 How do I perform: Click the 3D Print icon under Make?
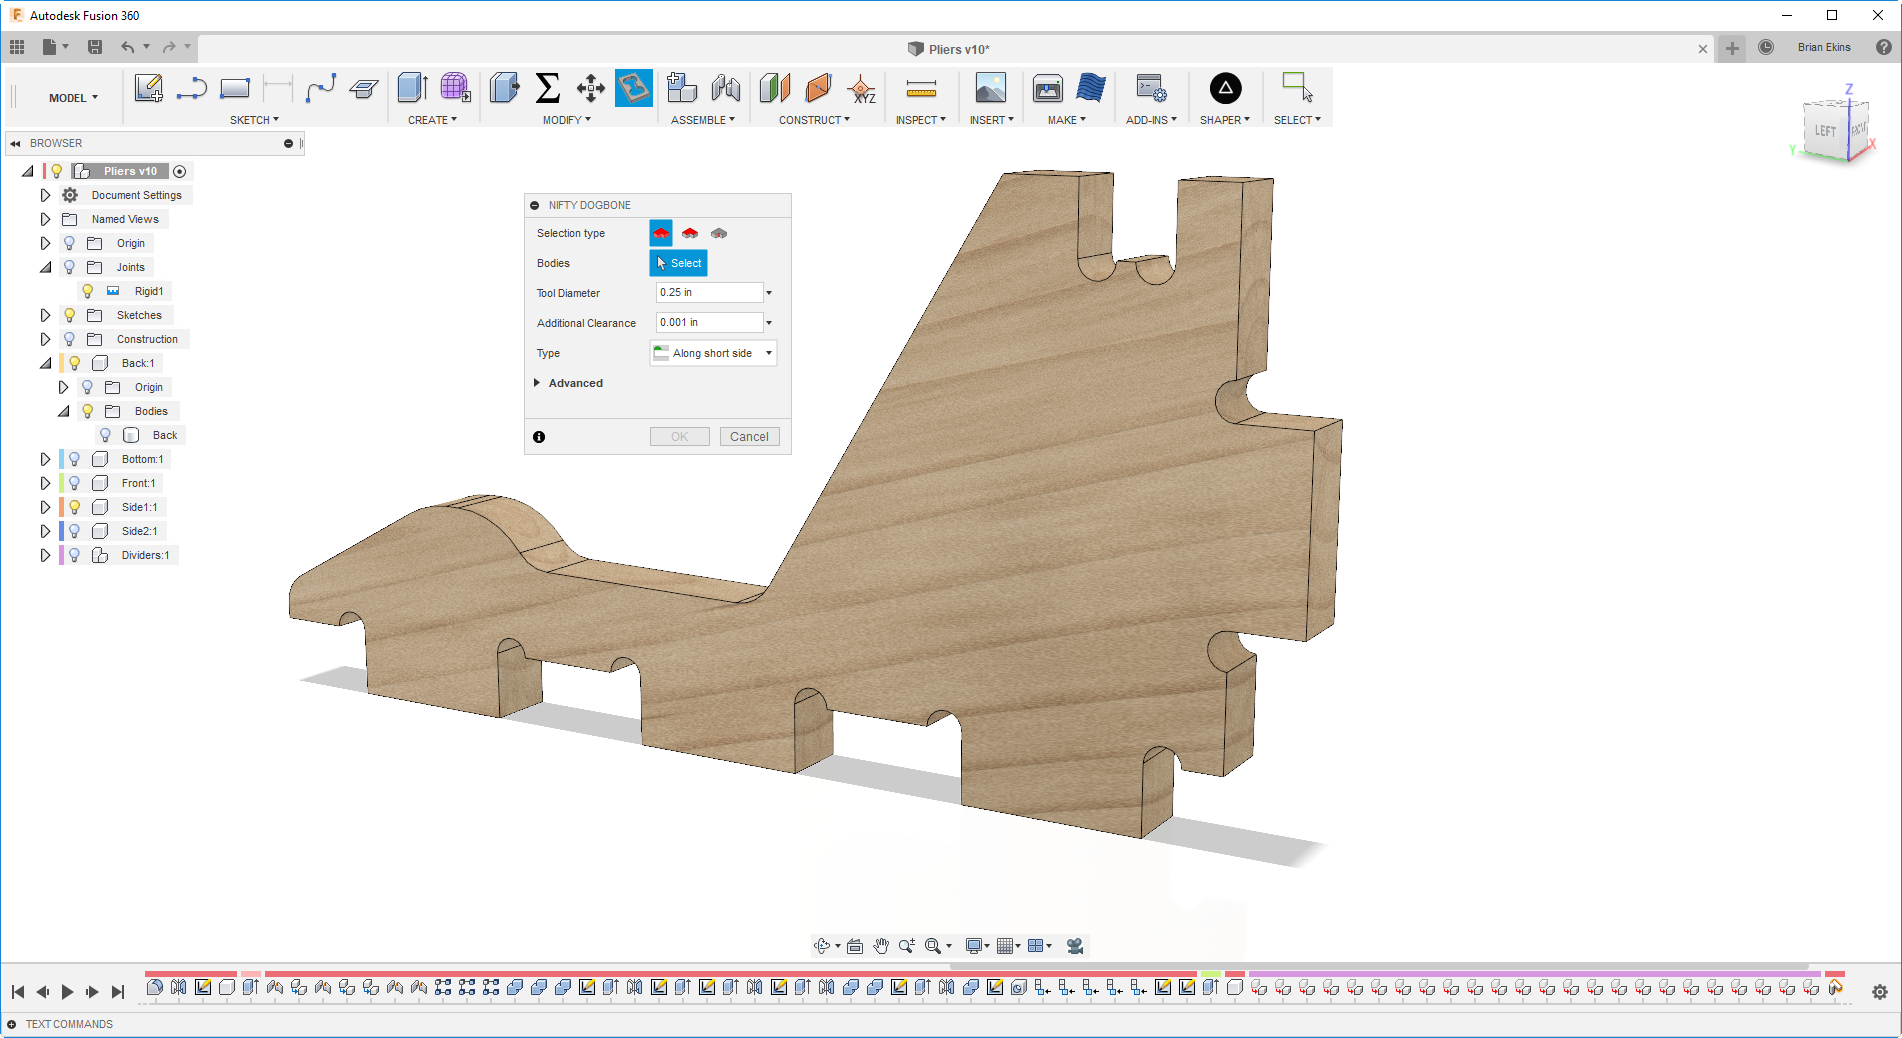[x=1047, y=89]
